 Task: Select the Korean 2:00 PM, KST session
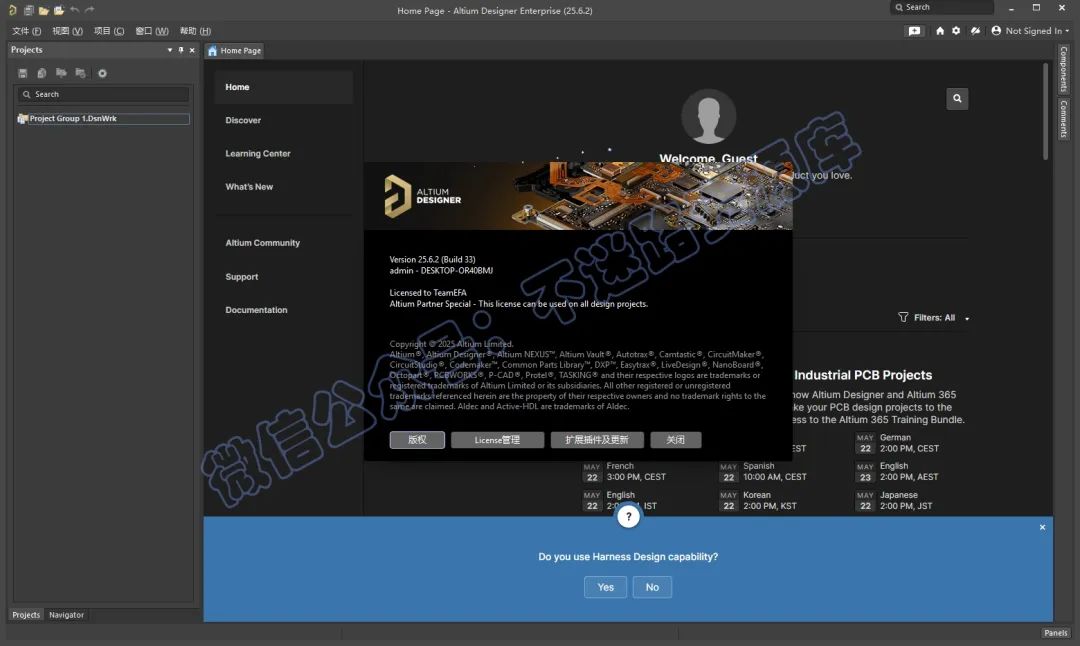pos(758,501)
